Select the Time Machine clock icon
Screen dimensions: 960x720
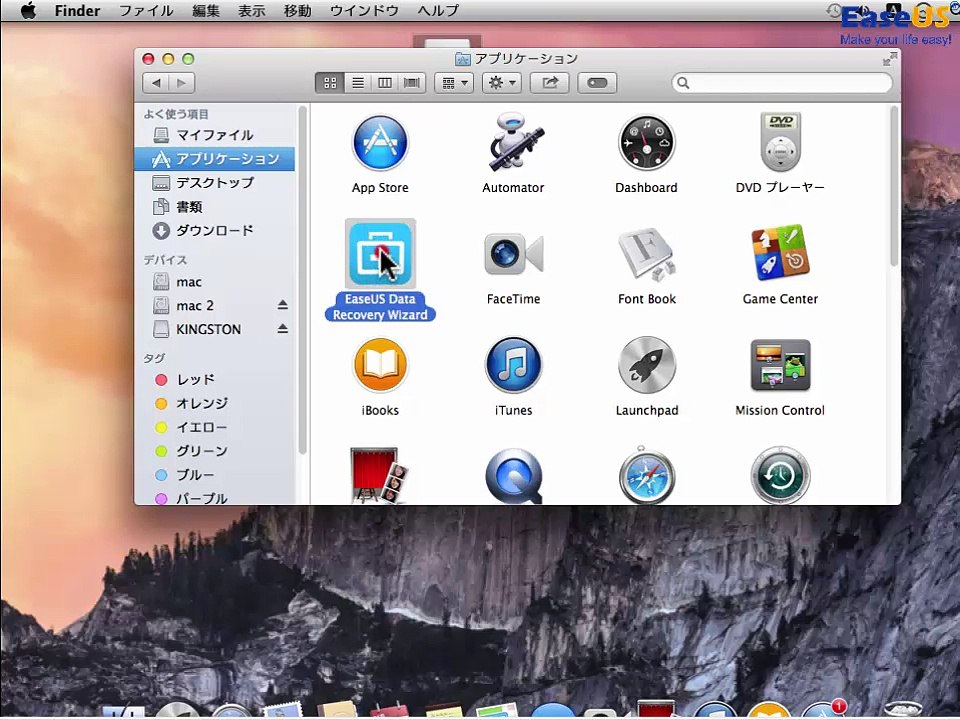[x=780, y=476]
